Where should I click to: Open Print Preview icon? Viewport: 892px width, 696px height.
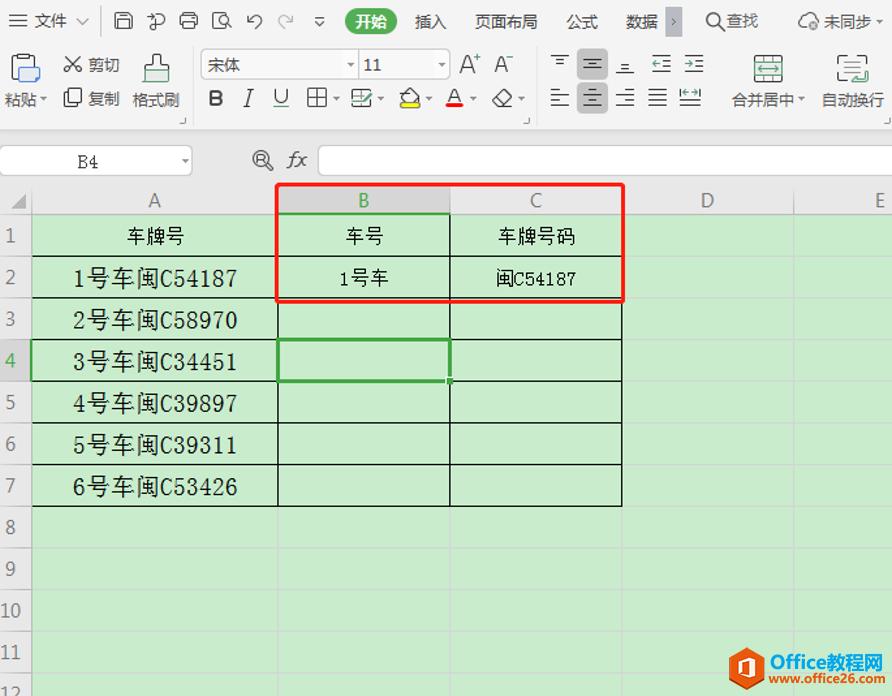point(221,21)
